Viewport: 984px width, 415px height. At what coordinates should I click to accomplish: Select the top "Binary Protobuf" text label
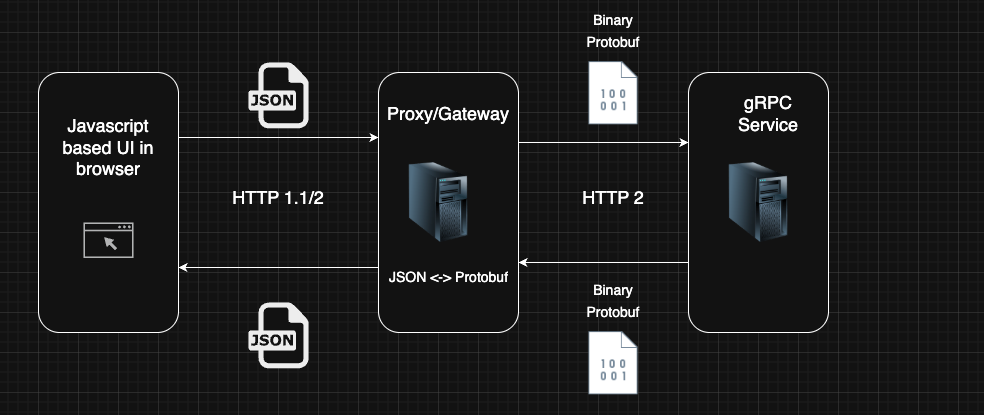pos(612,32)
